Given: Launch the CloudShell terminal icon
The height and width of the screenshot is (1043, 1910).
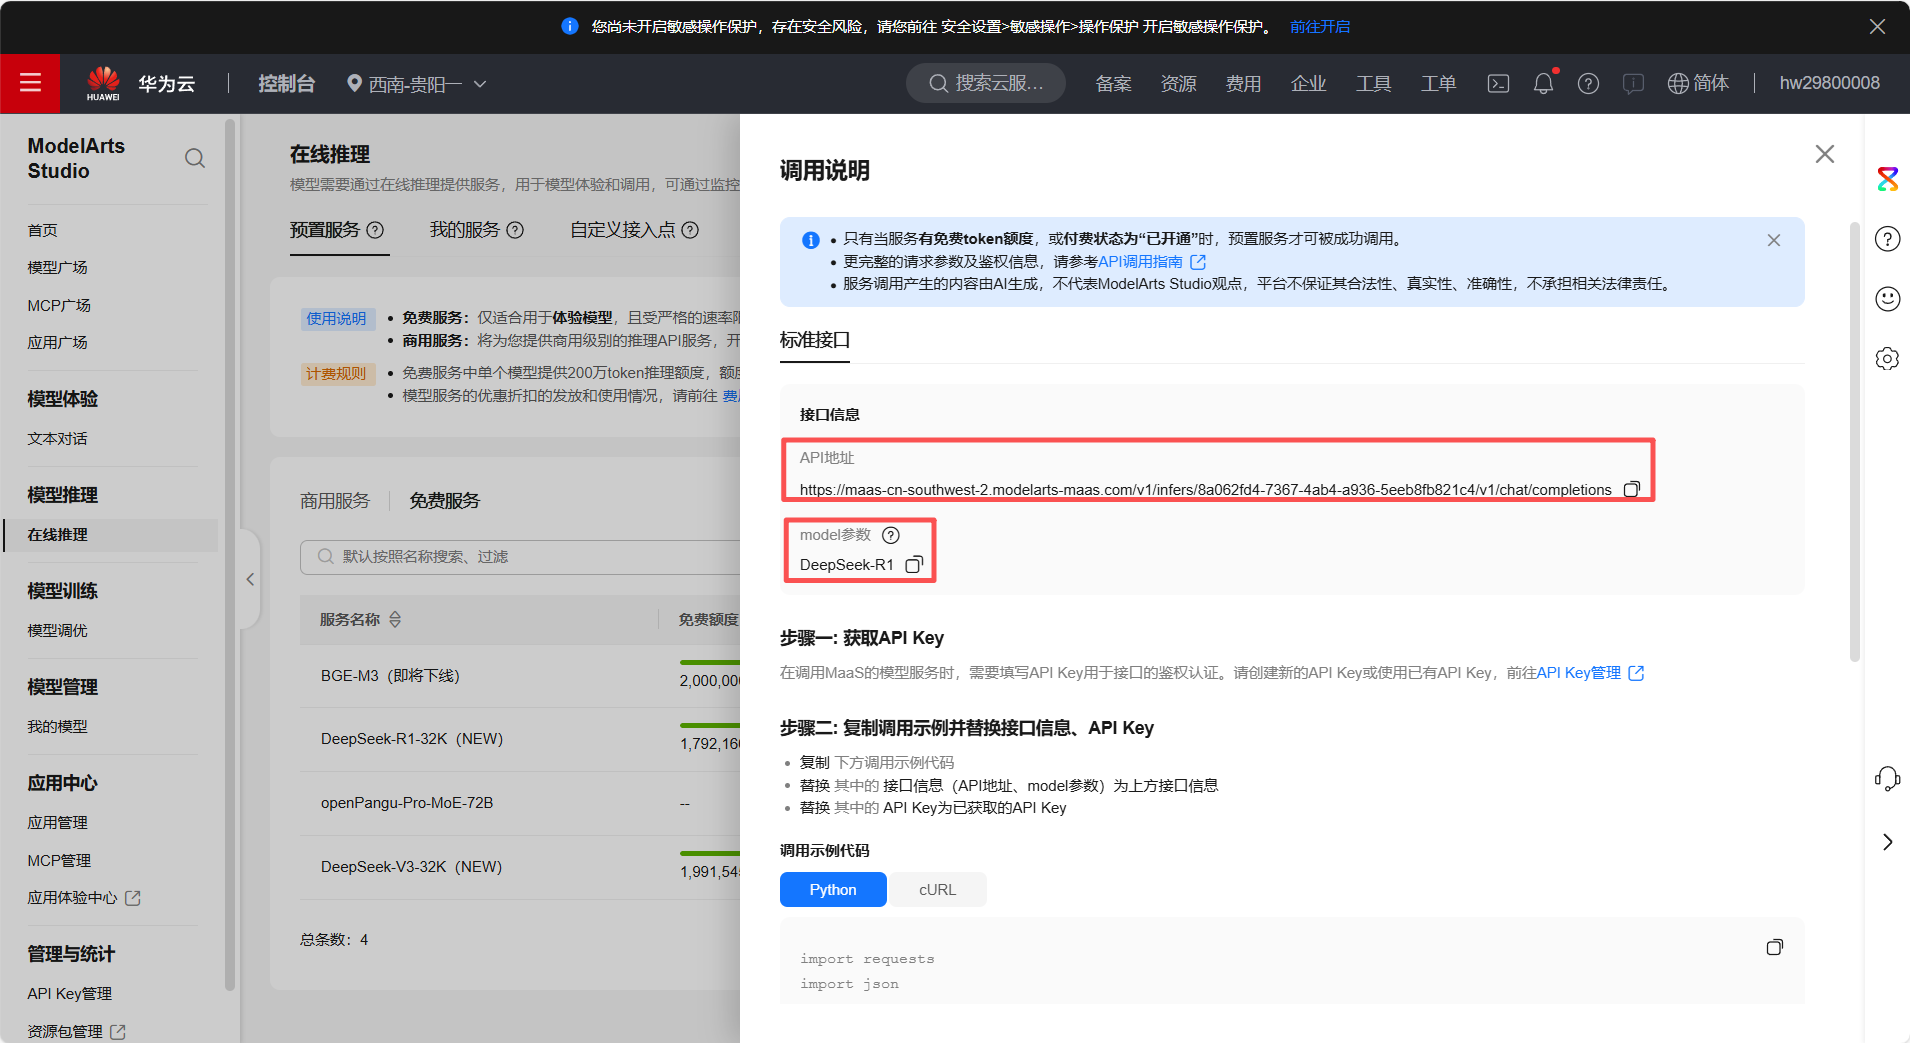Looking at the screenshot, I should coord(1498,83).
